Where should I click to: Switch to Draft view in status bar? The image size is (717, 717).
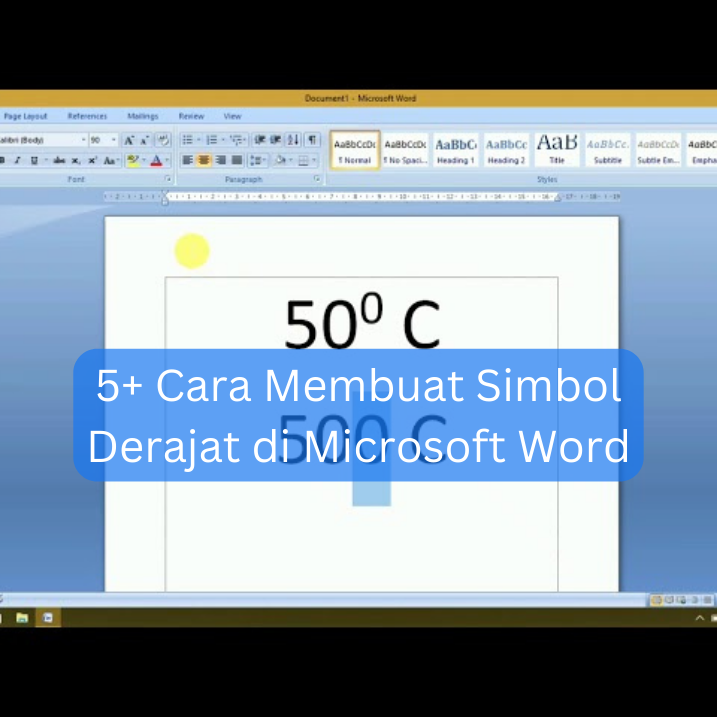pos(707,600)
